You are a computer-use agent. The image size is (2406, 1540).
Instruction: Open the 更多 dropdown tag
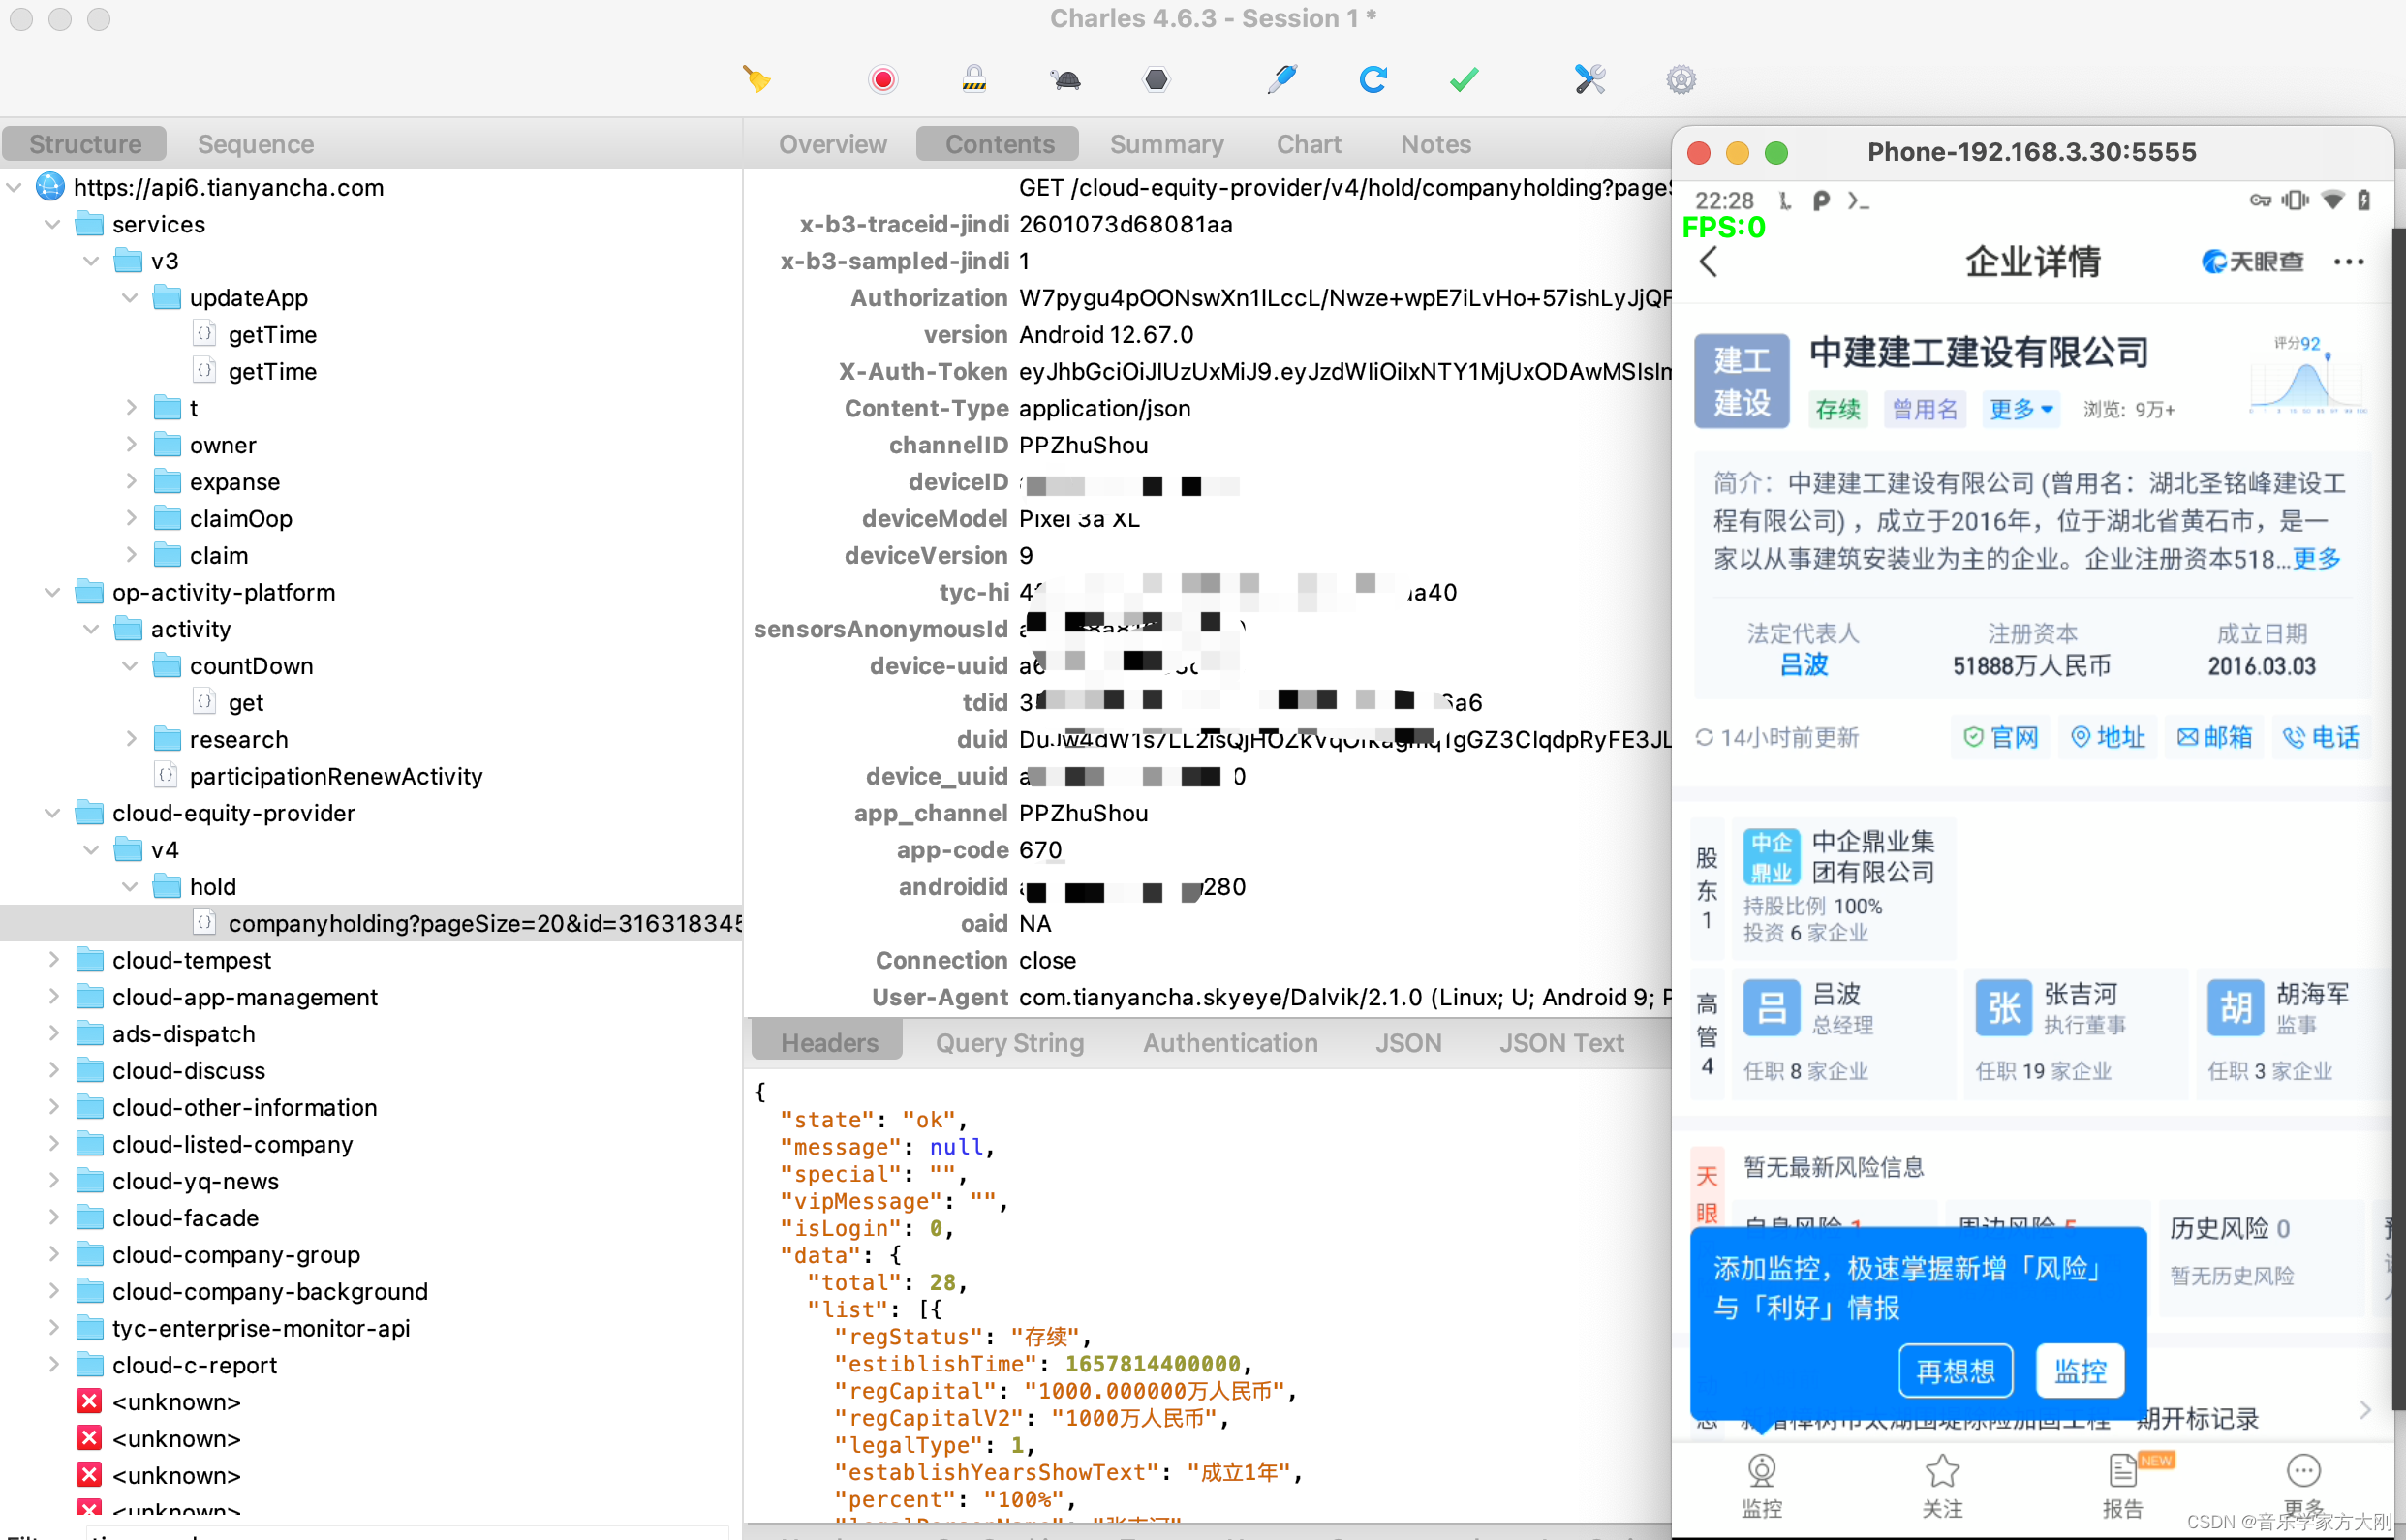coord(2020,409)
